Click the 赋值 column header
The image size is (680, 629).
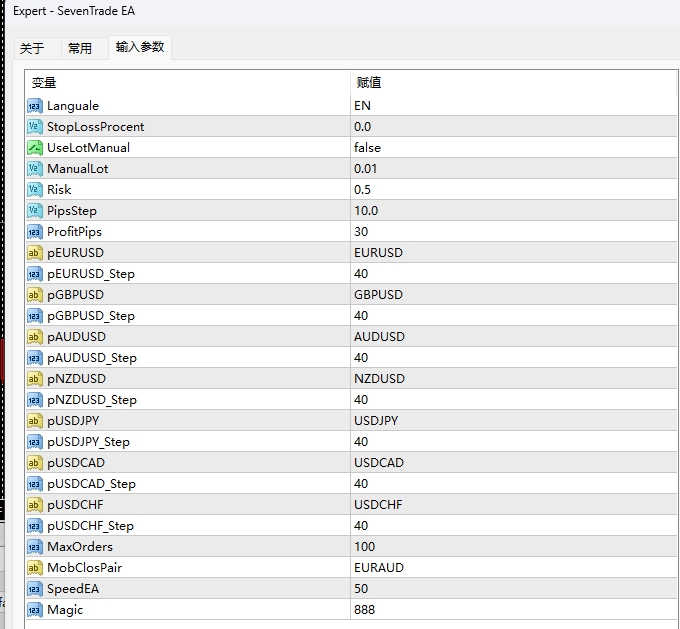tap(513, 82)
